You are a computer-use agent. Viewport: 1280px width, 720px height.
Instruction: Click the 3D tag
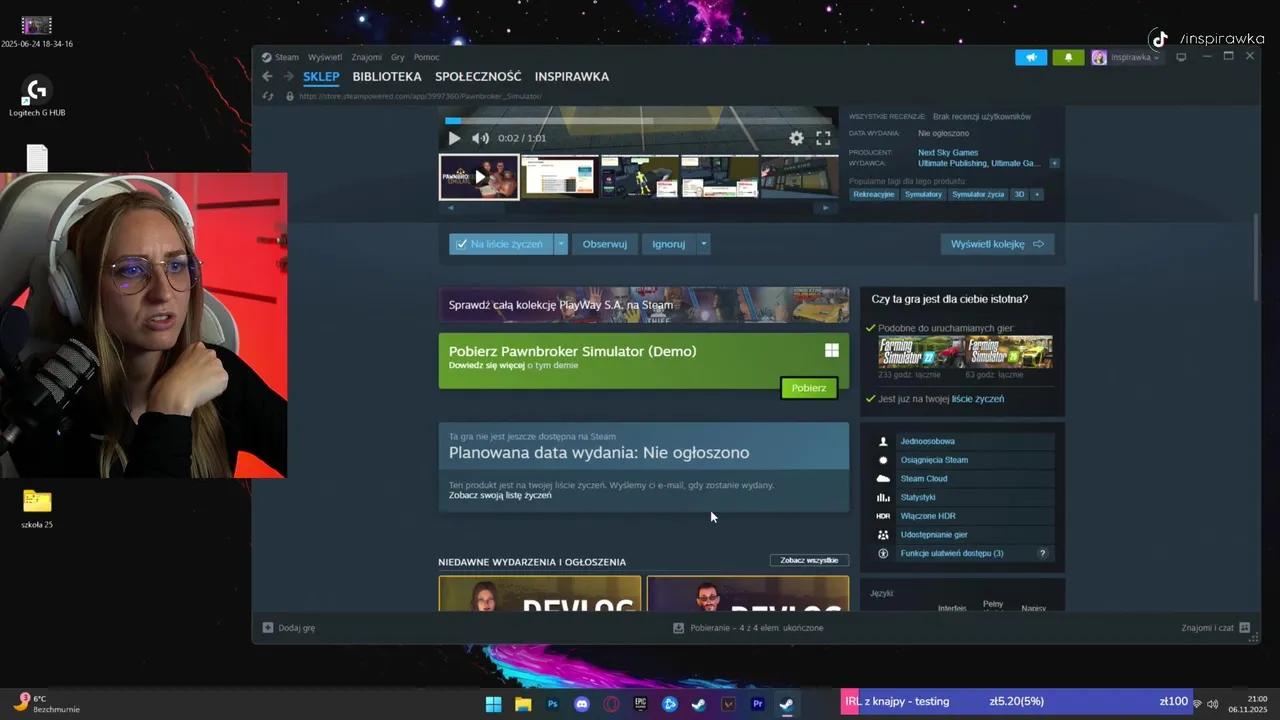click(1020, 194)
